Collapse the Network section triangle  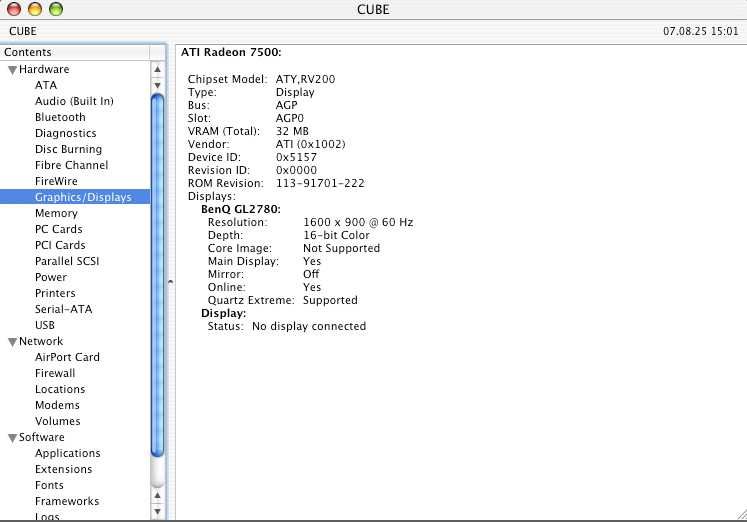13,342
